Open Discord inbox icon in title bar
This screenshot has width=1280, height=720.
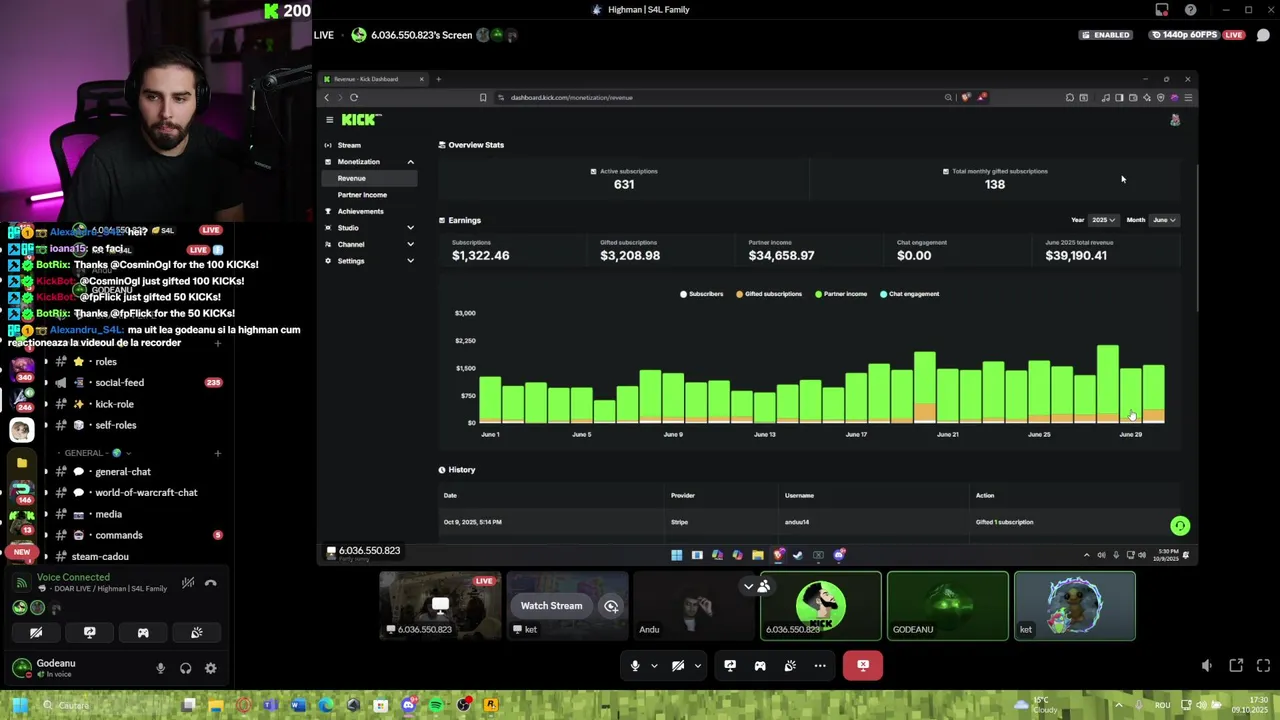(x=1162, y=10)
